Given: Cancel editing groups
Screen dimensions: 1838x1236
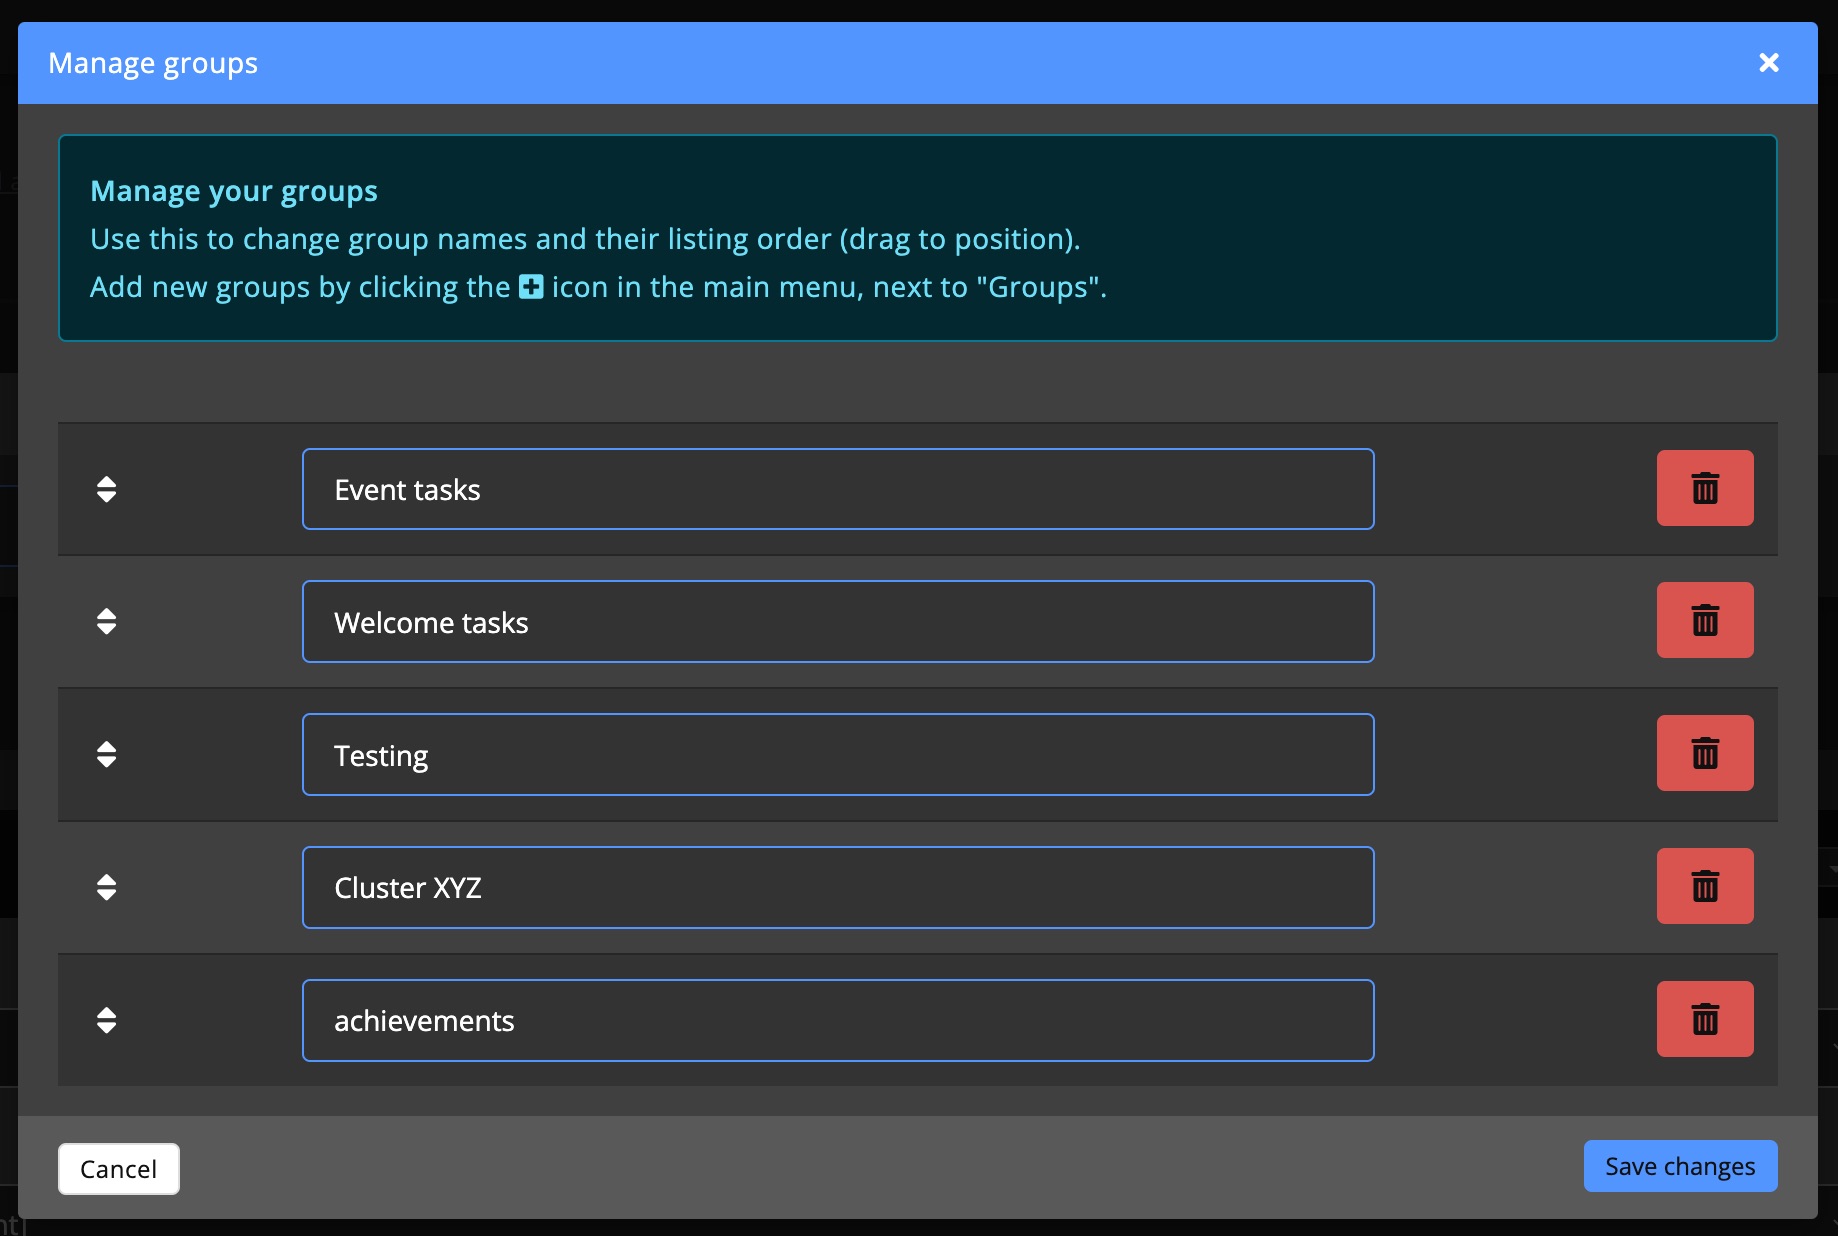Looking at the screenshot, I should 118,1168.
